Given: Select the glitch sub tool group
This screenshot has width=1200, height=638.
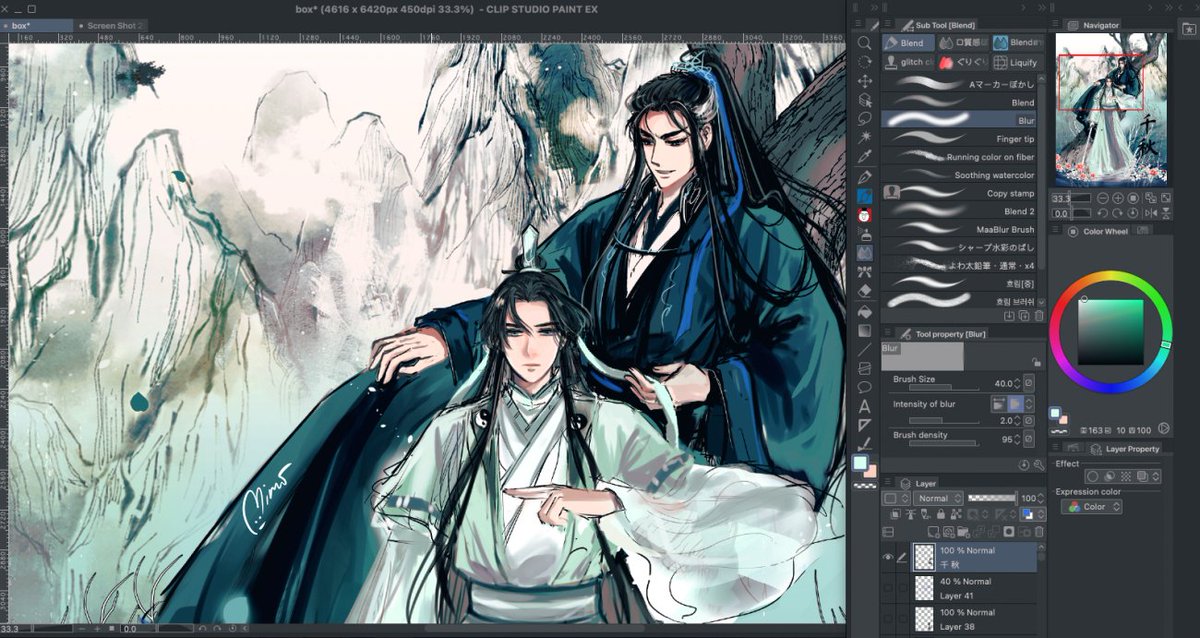Looking at the screenshot, I should (908, 62).
